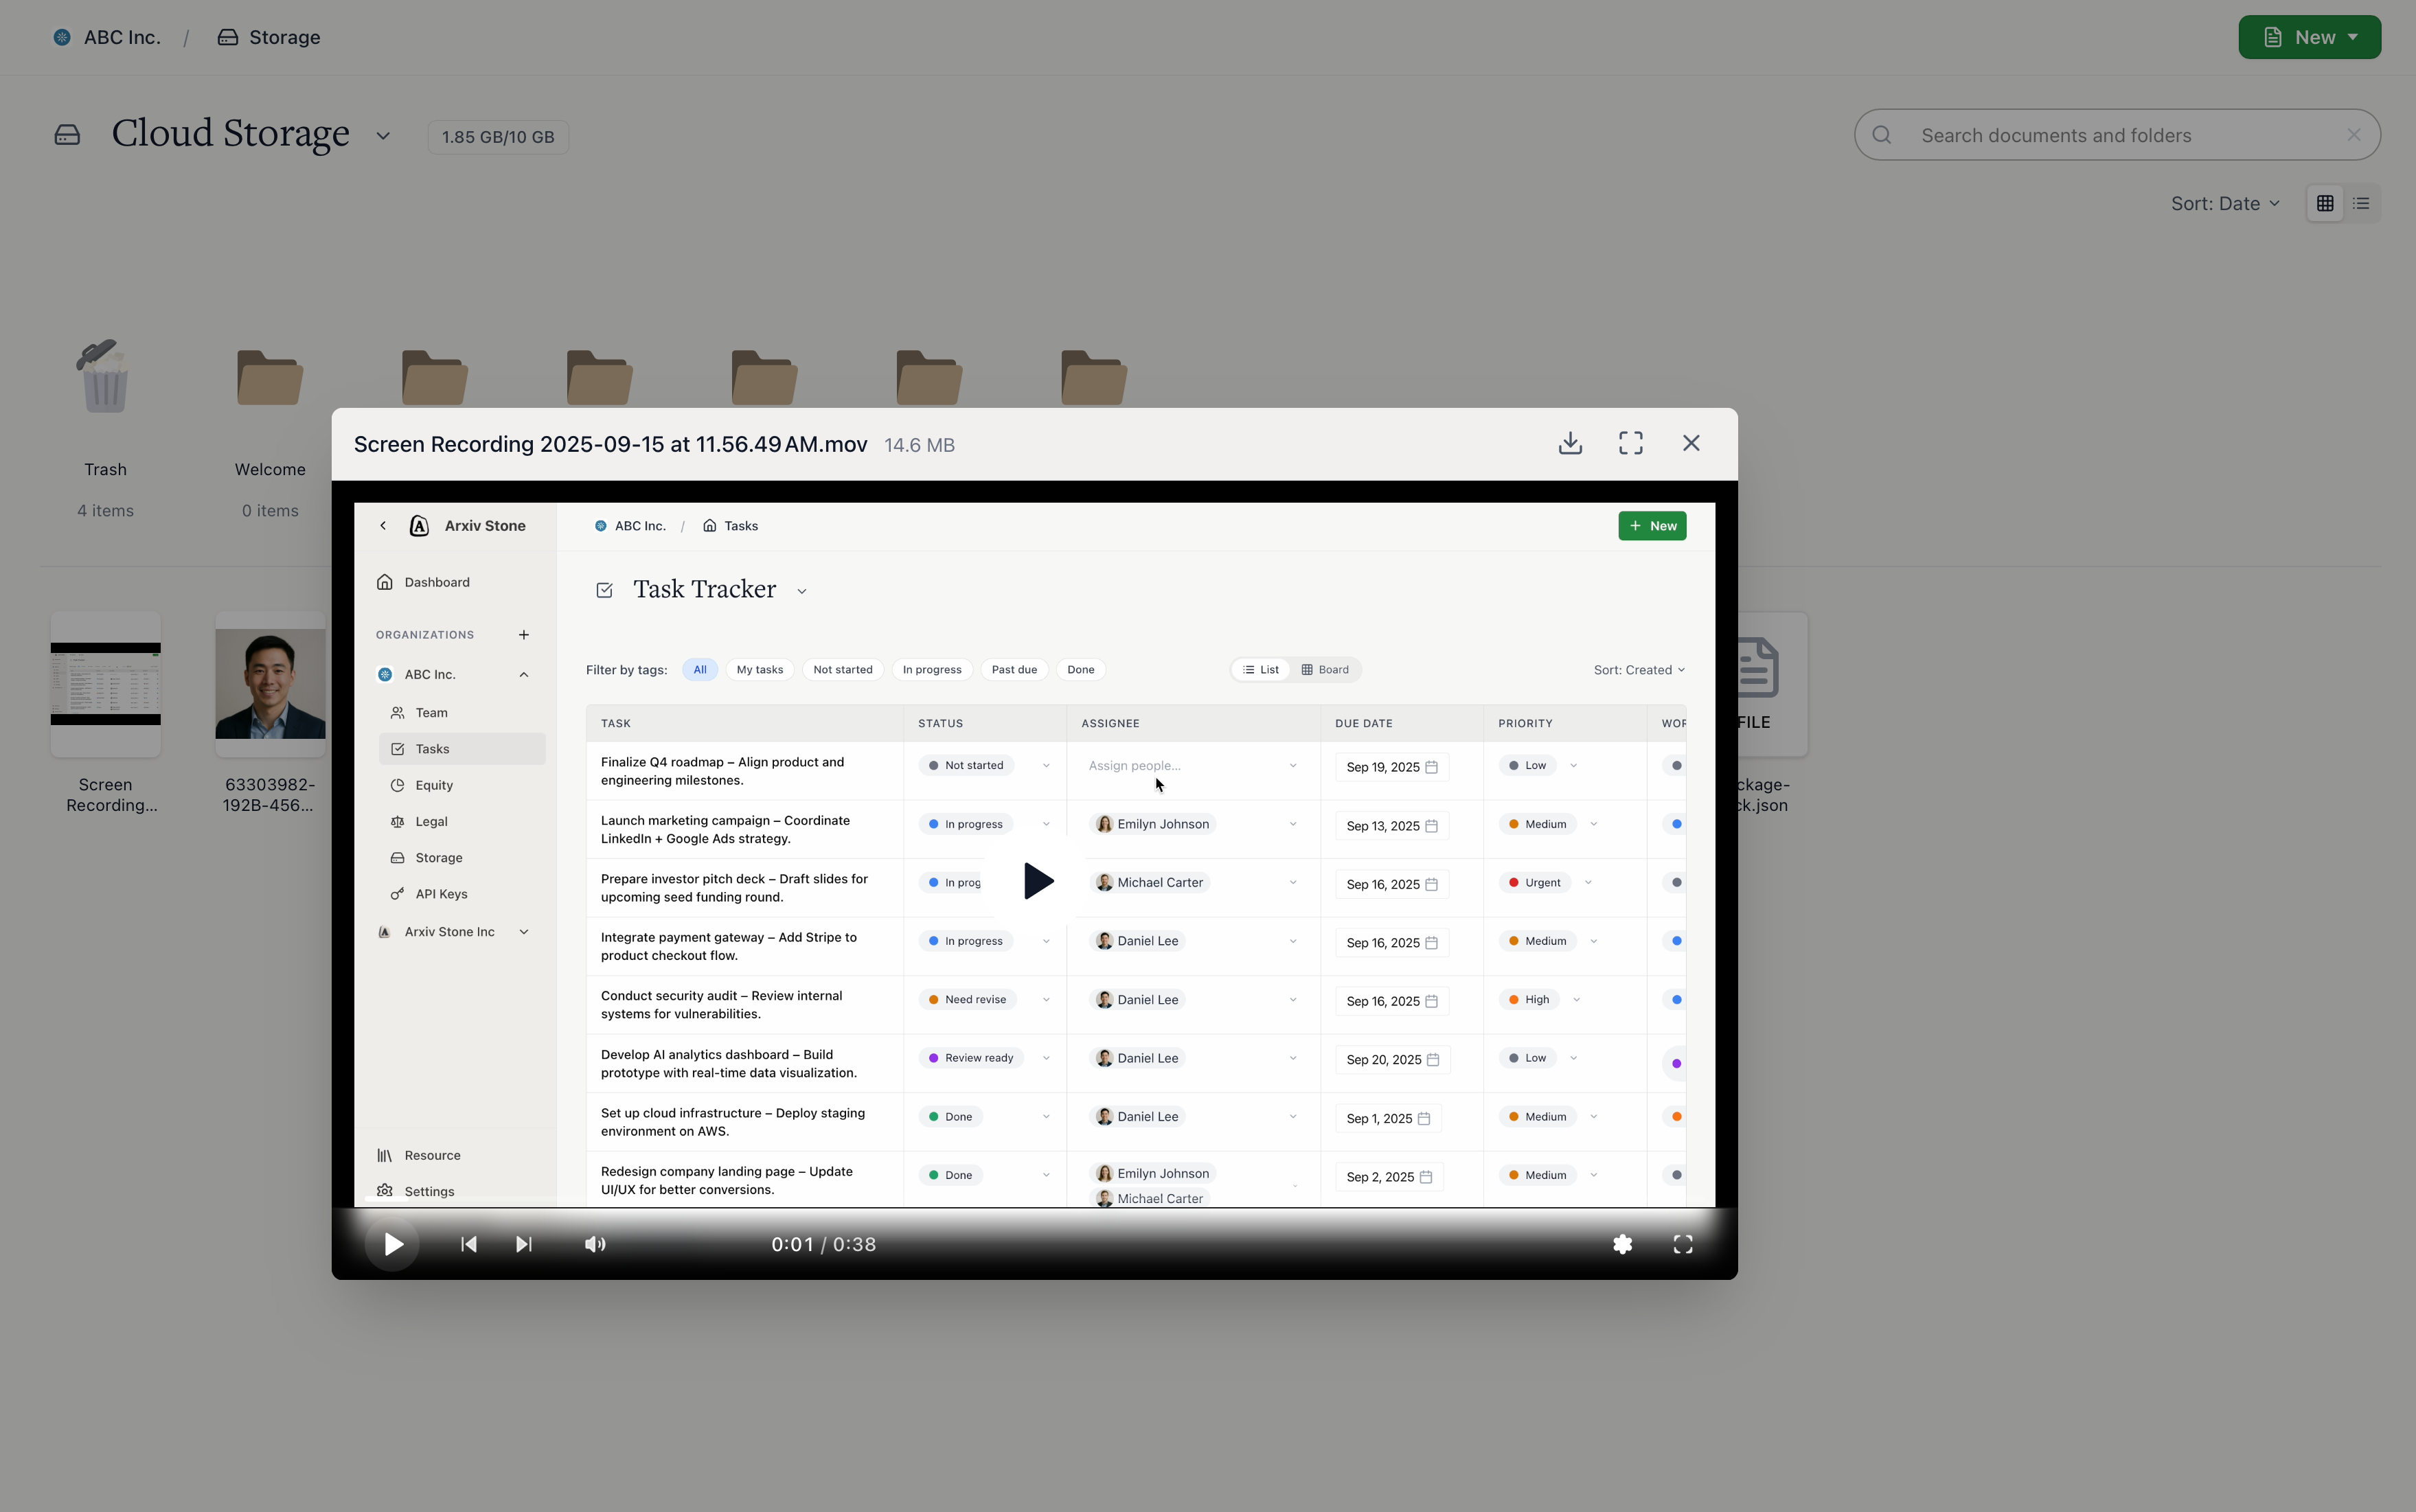The image size is (2416, 1512).
Task: Skip back to the previous frame
Action: (x=468, y=1244)
